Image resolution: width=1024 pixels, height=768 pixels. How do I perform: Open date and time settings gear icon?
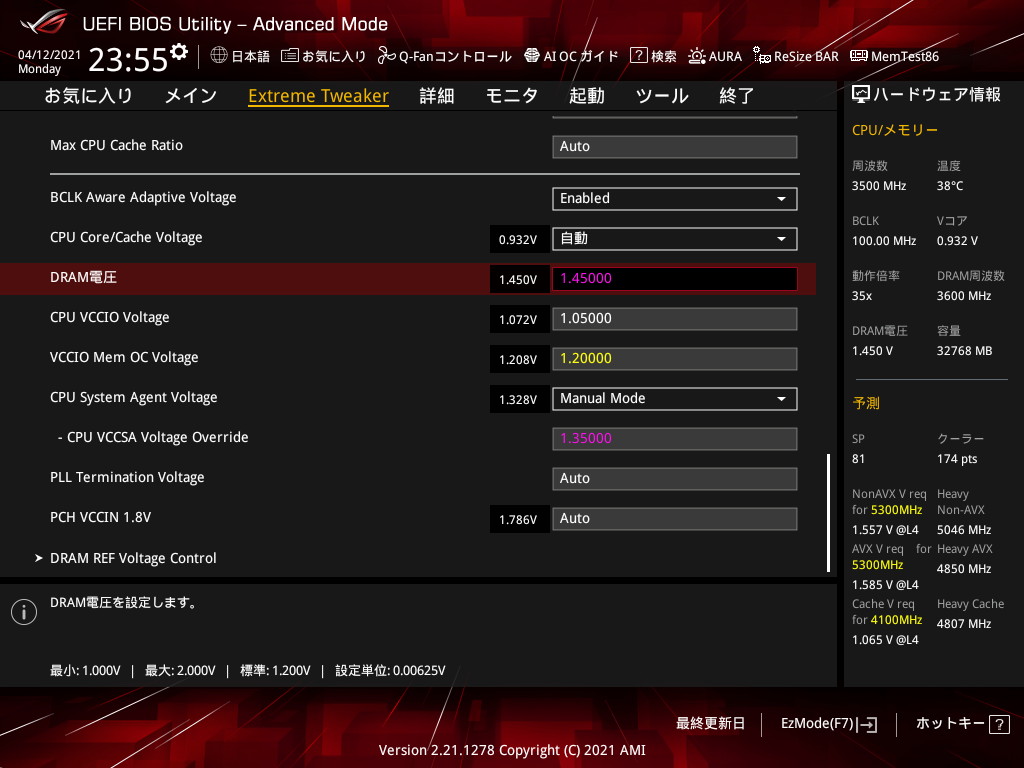point(179,51)
